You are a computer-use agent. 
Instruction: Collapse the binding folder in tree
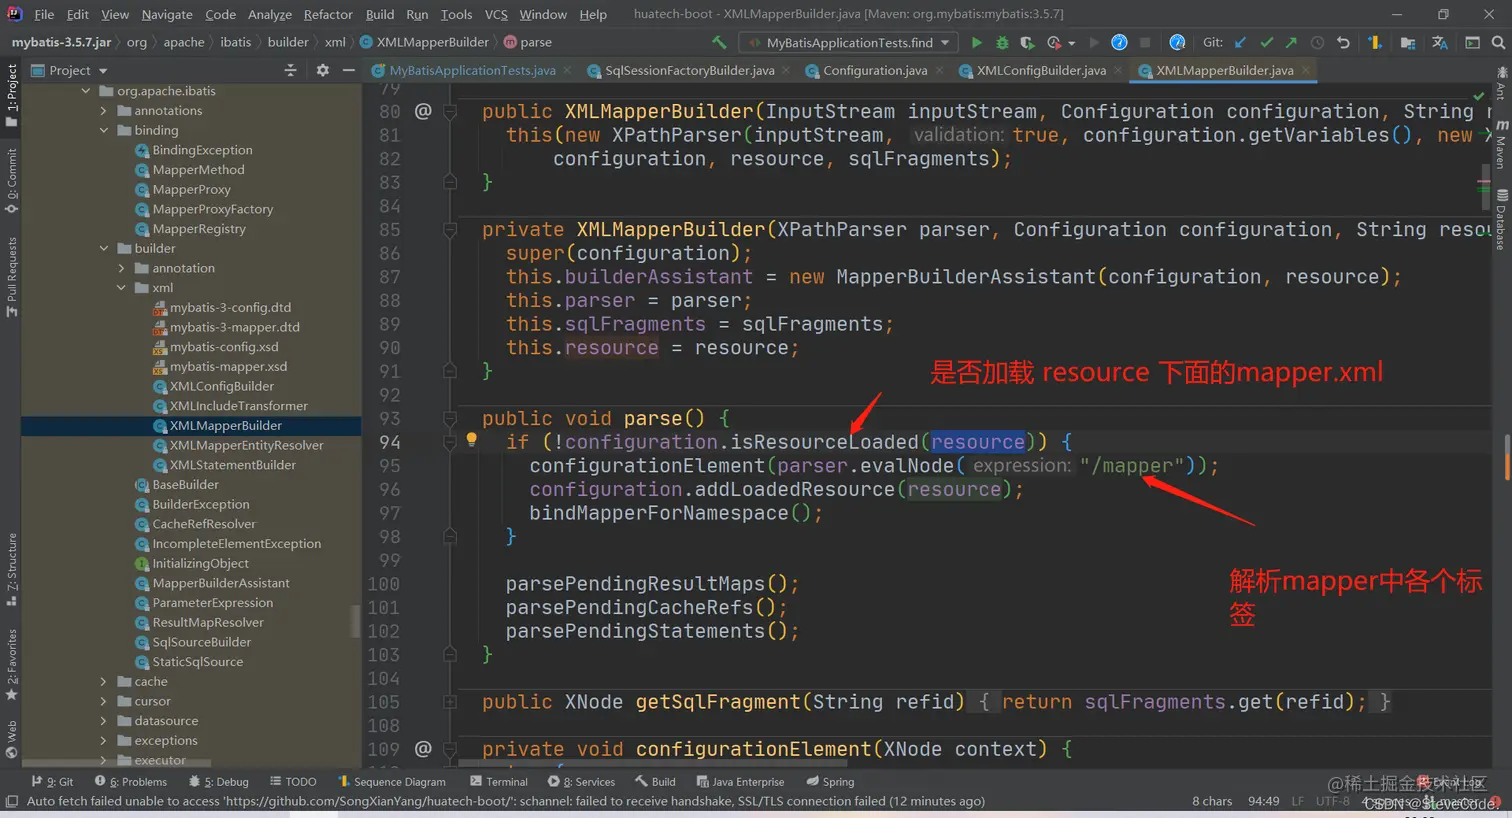click(103, 130)
